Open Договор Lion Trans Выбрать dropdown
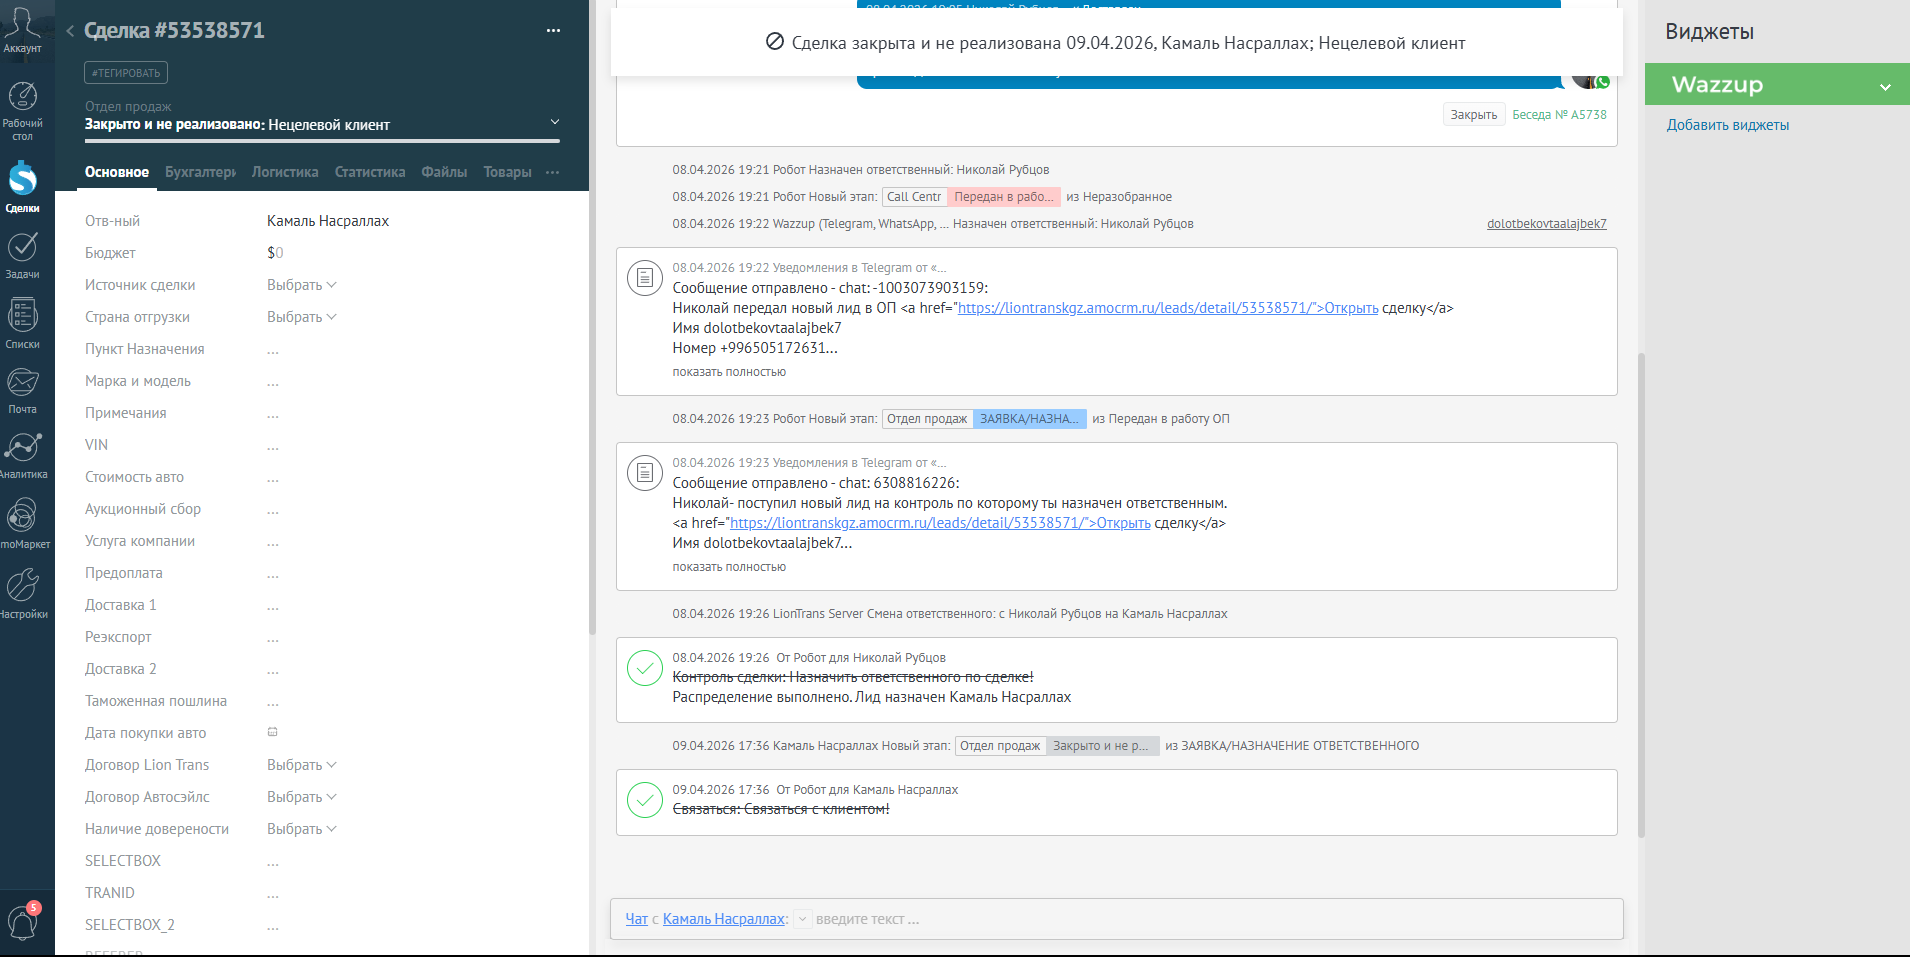The image size is (1910, 957). (x=301, y=765)
